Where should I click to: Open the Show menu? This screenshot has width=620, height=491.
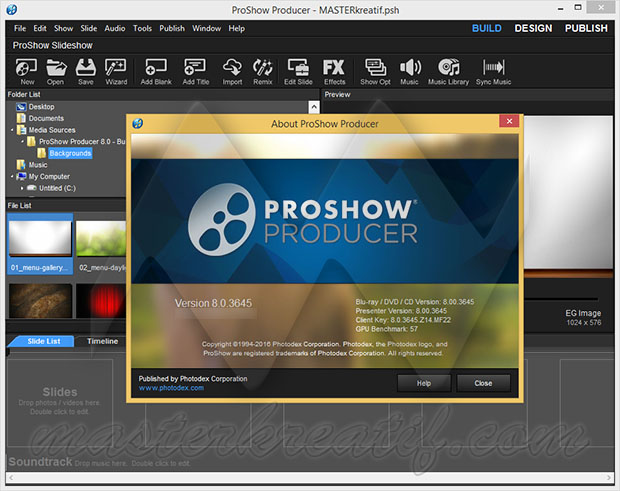tap(63, 28)
